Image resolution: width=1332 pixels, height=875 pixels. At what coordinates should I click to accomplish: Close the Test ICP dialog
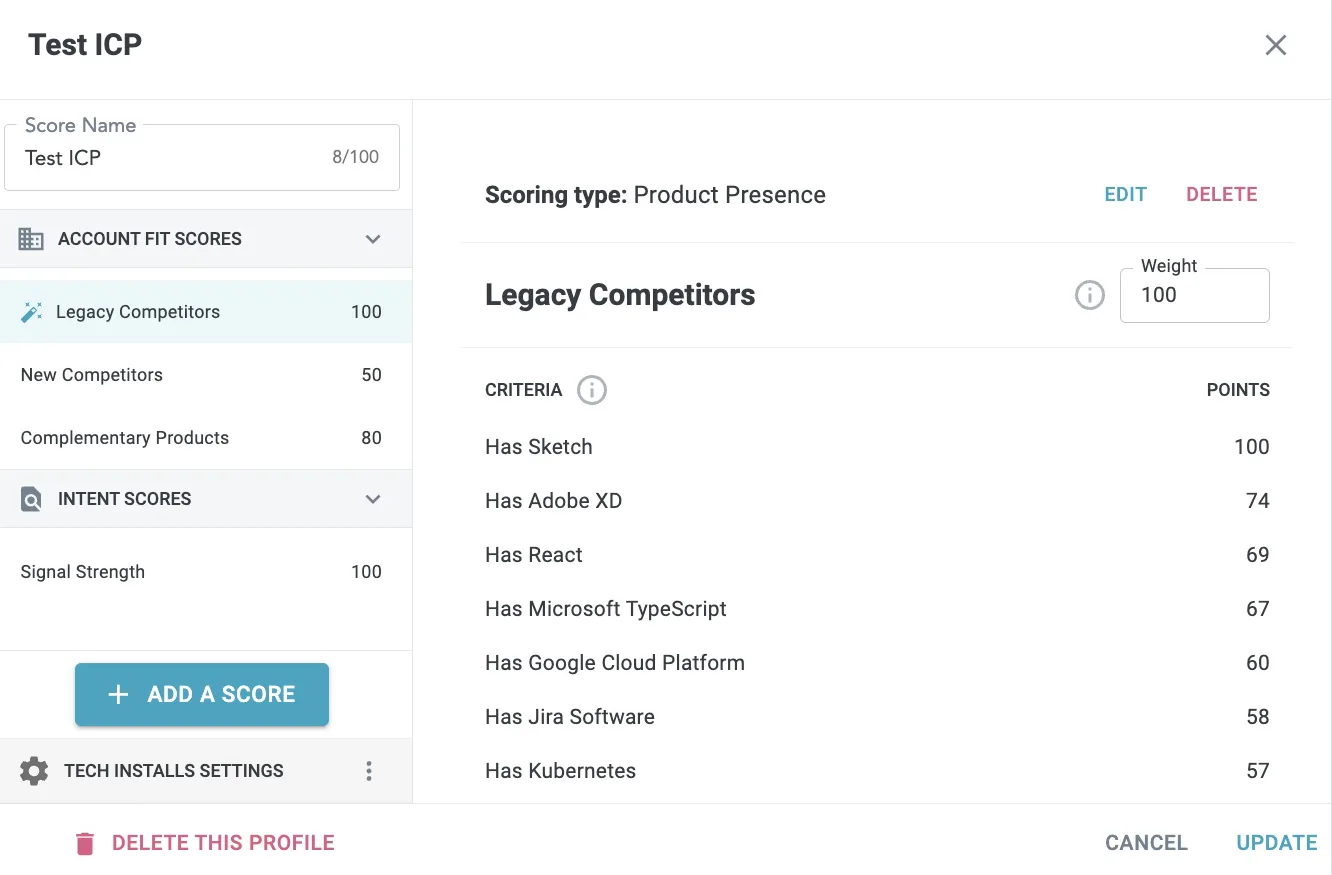[1275, 45]
